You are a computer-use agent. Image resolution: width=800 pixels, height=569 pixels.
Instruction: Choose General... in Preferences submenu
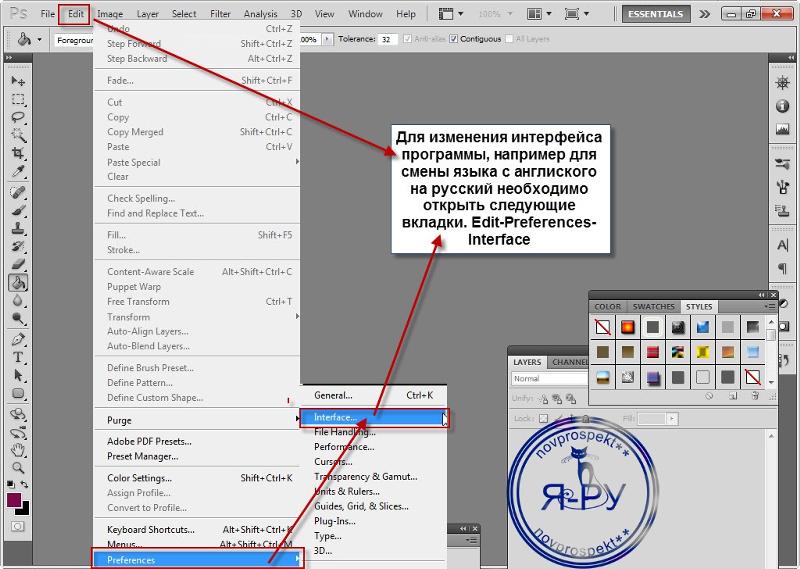point(374,395)
